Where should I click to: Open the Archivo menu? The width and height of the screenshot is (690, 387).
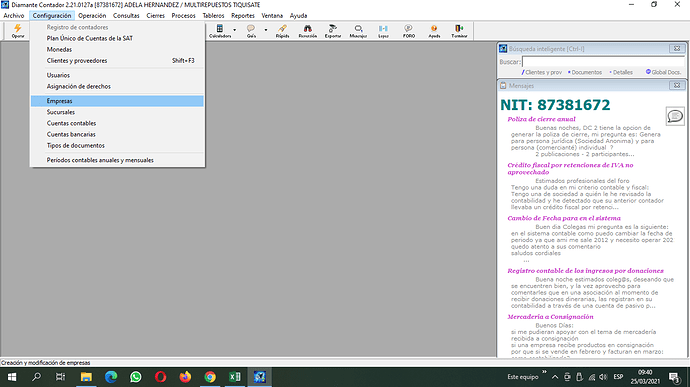14,15
